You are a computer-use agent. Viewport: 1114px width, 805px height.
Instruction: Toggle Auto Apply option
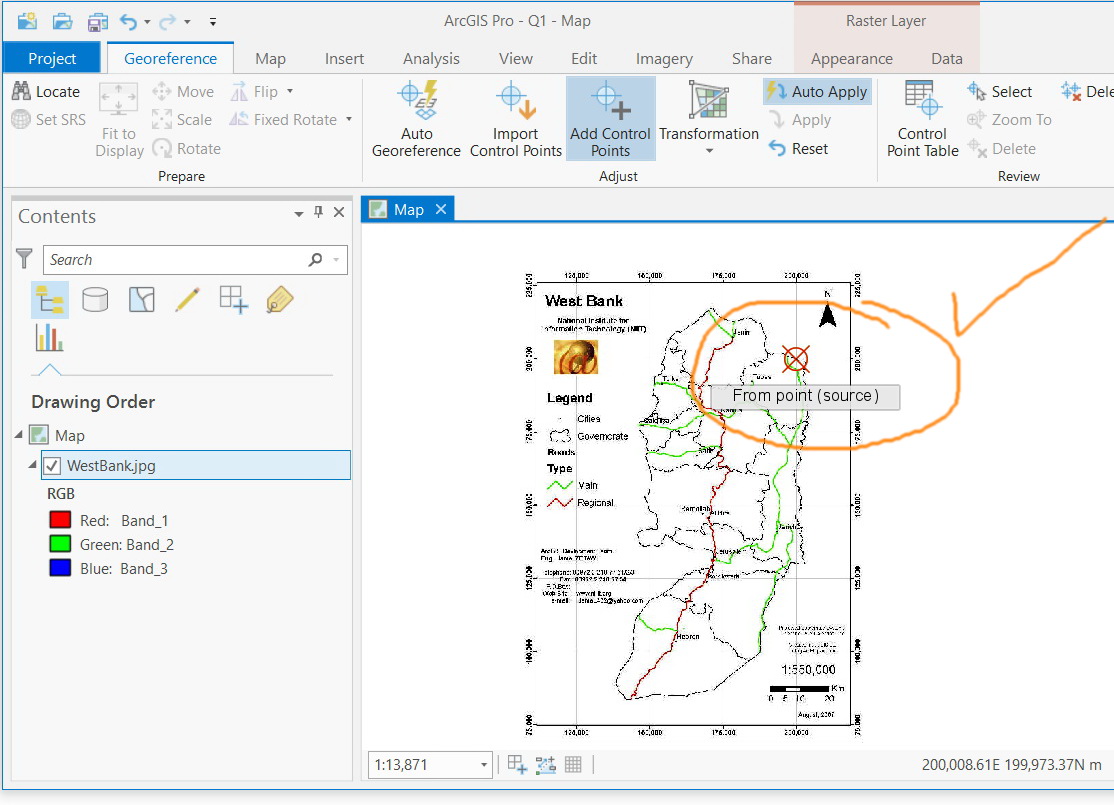pyautogui.click(x=817, y=92)
